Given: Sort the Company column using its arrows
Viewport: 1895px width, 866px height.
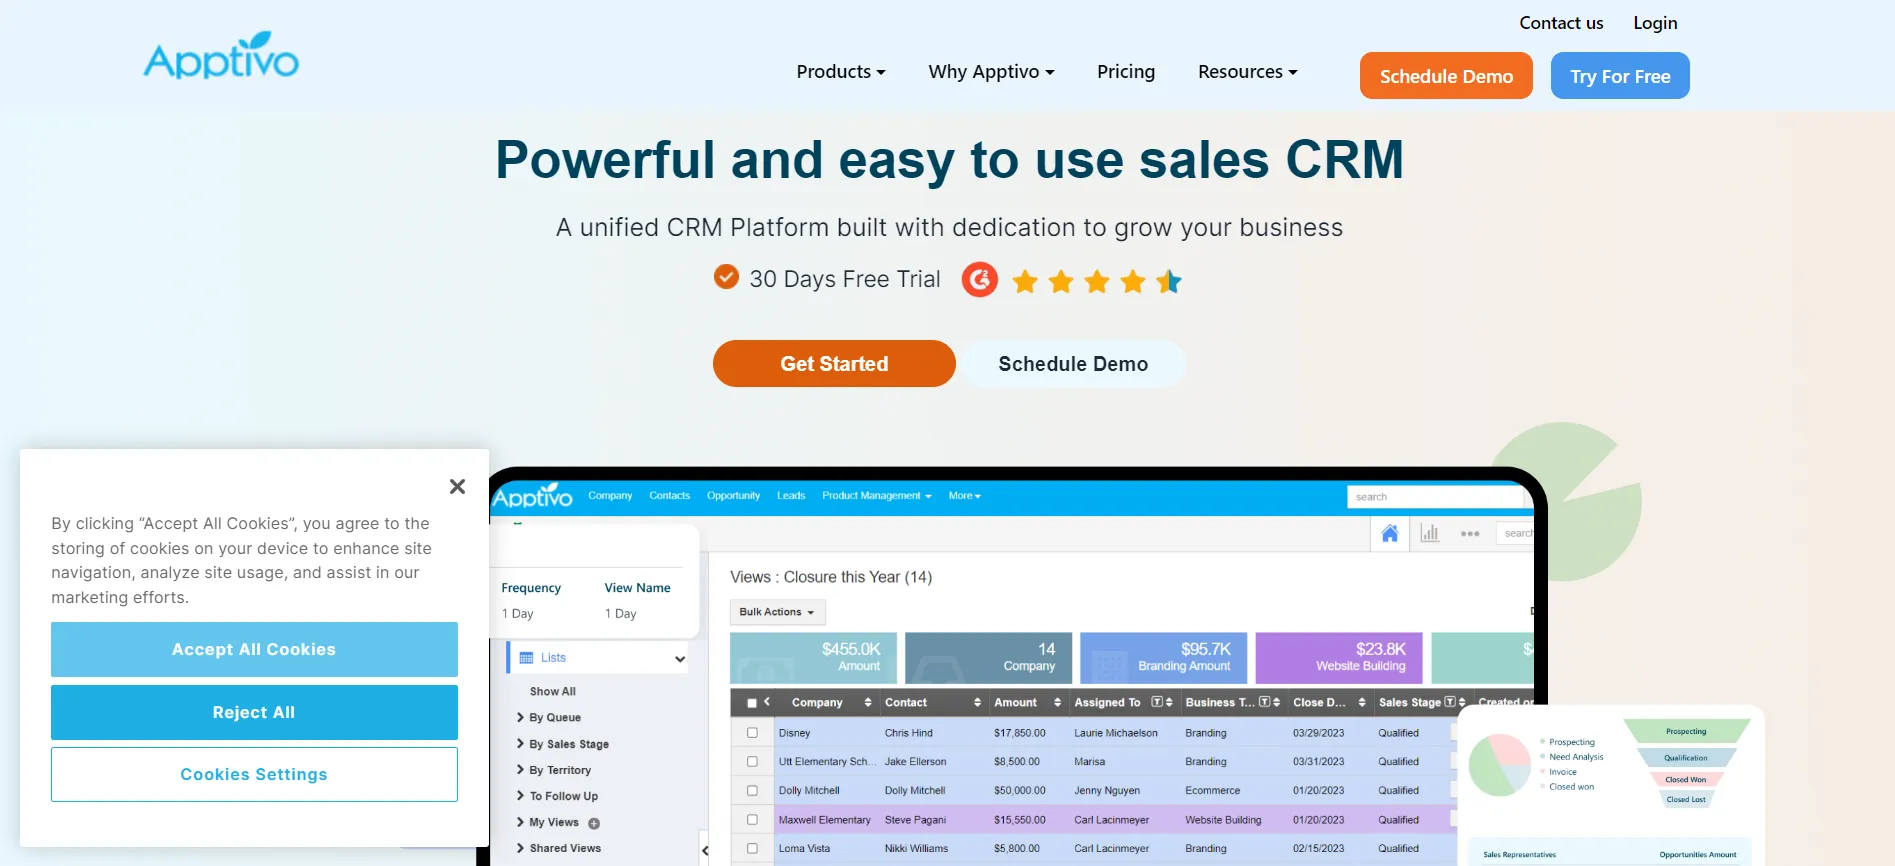Looking at the screenshot, I should pos(868,702).
